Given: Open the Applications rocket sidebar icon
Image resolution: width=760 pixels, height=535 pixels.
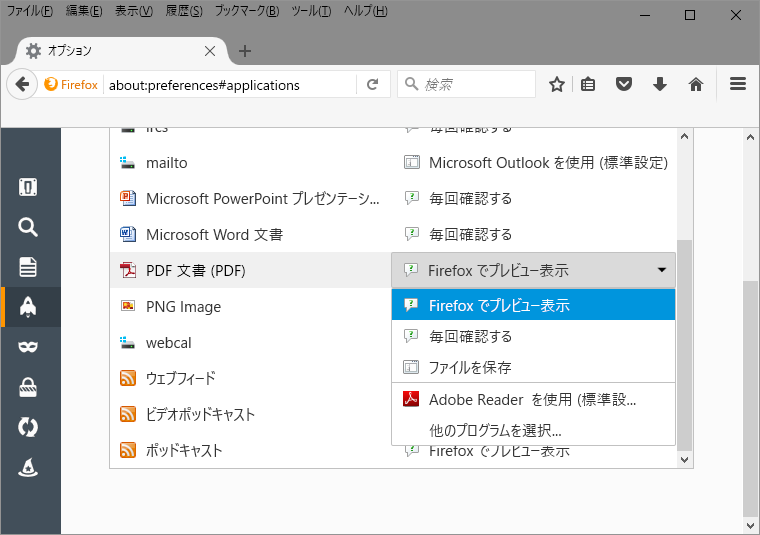Looking at the screenshot, I should (28, 307).
